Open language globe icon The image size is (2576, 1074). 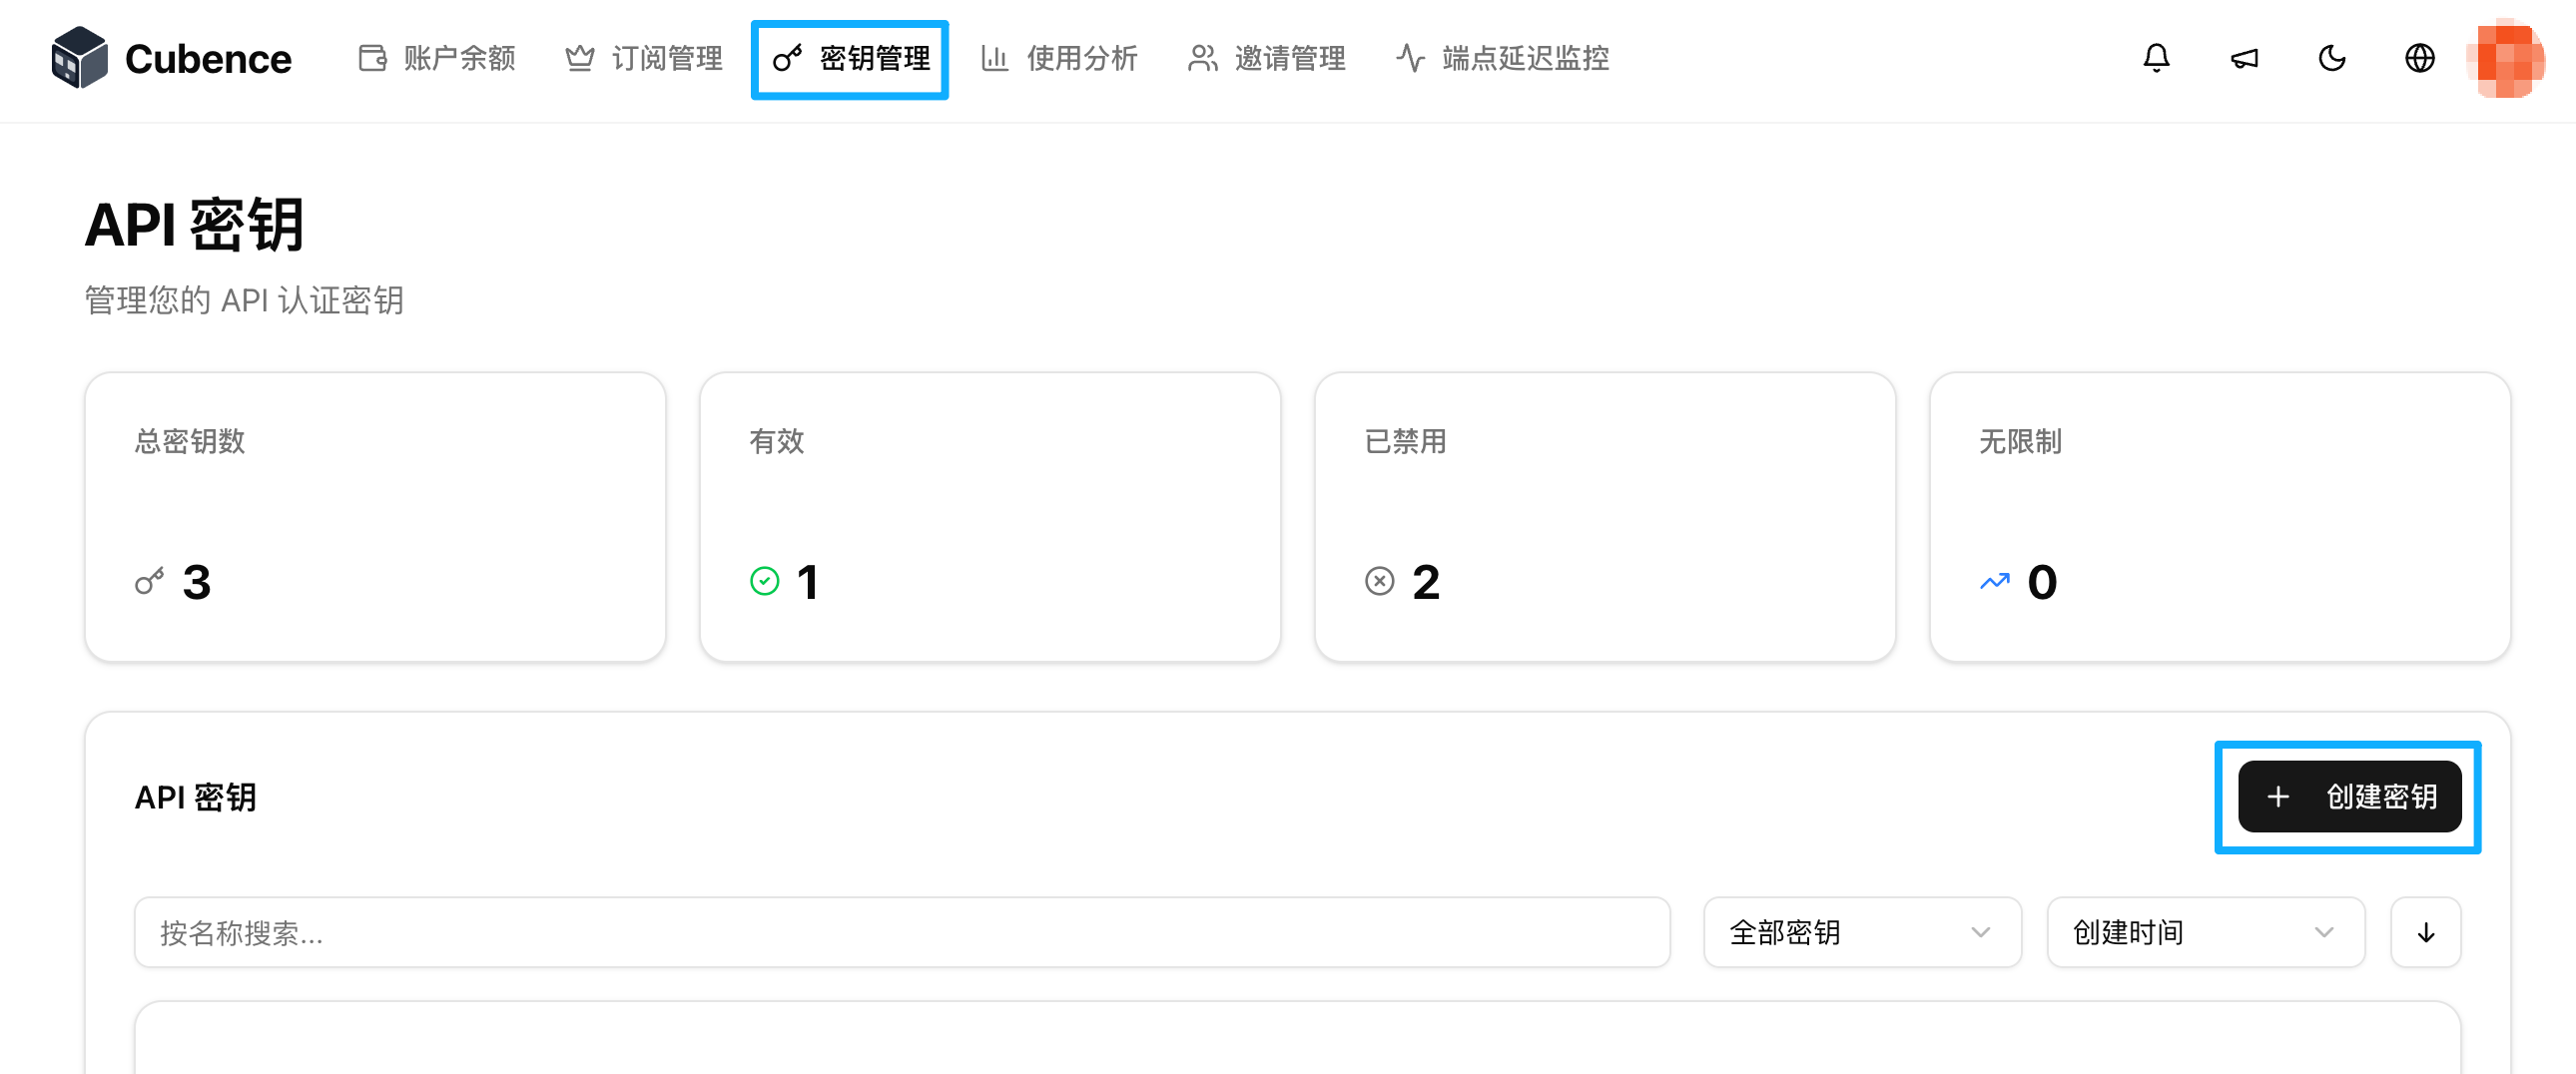pyautogui.click(x=2419, y=58)
